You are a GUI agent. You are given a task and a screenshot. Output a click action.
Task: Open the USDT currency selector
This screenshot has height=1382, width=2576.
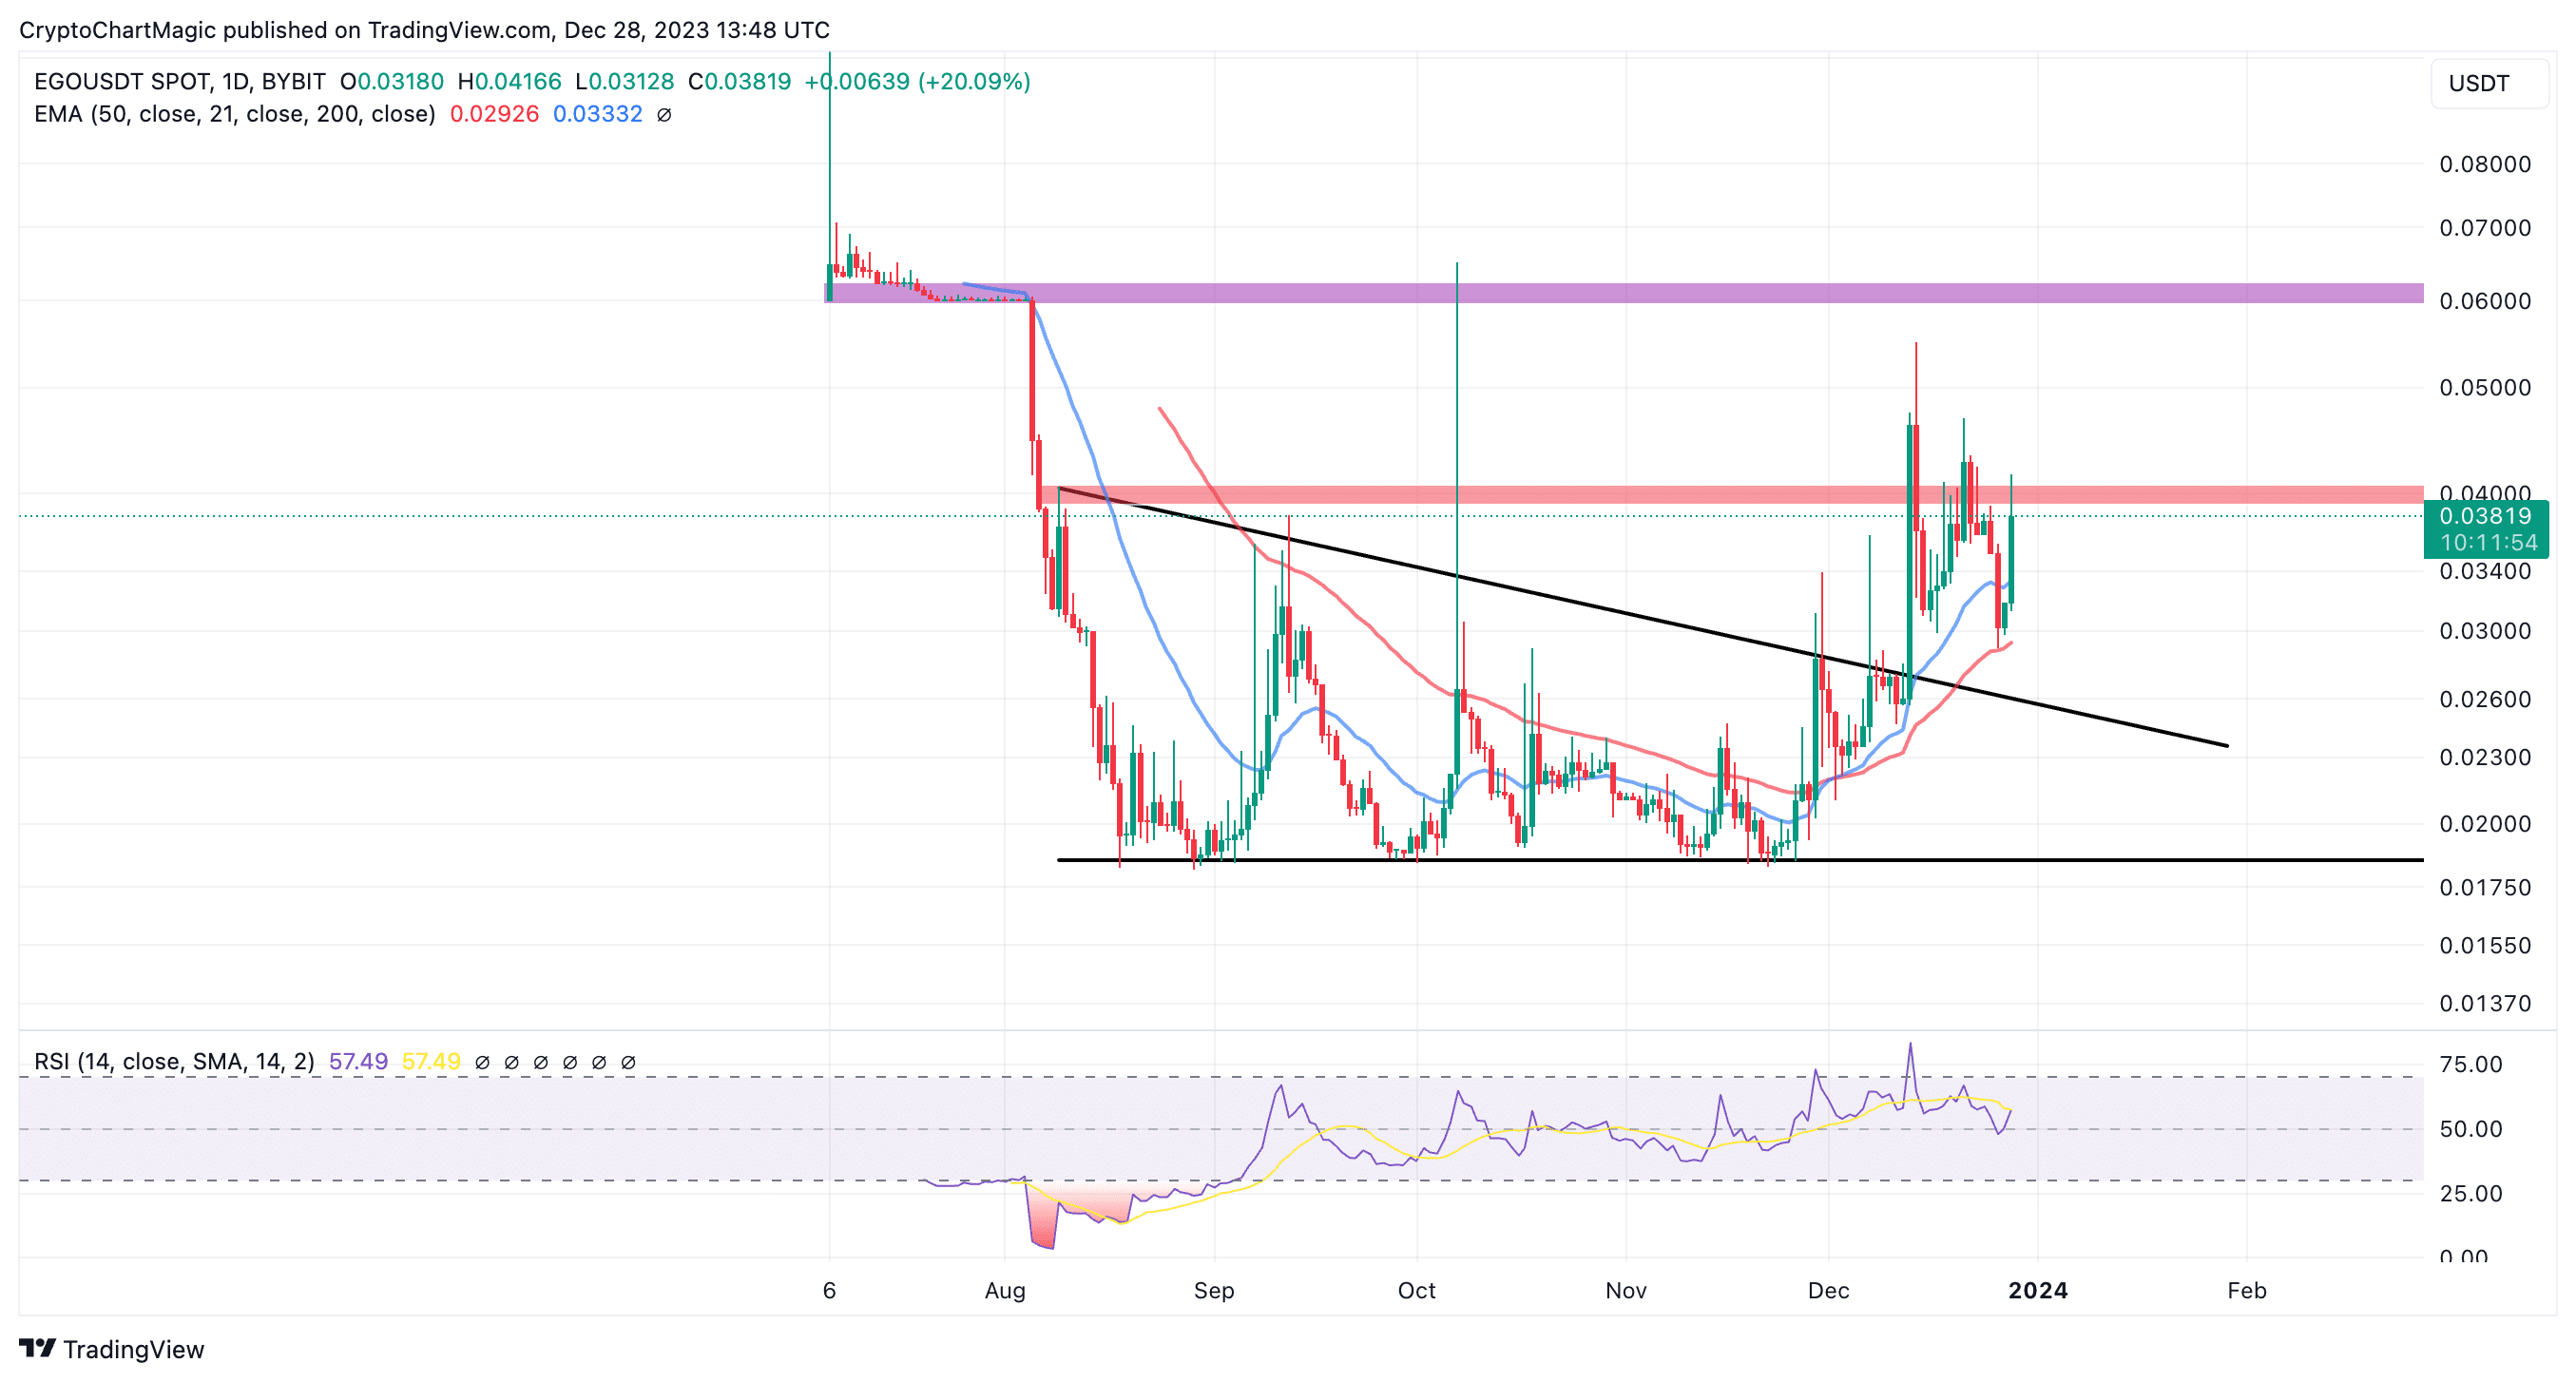(2489, 83)
